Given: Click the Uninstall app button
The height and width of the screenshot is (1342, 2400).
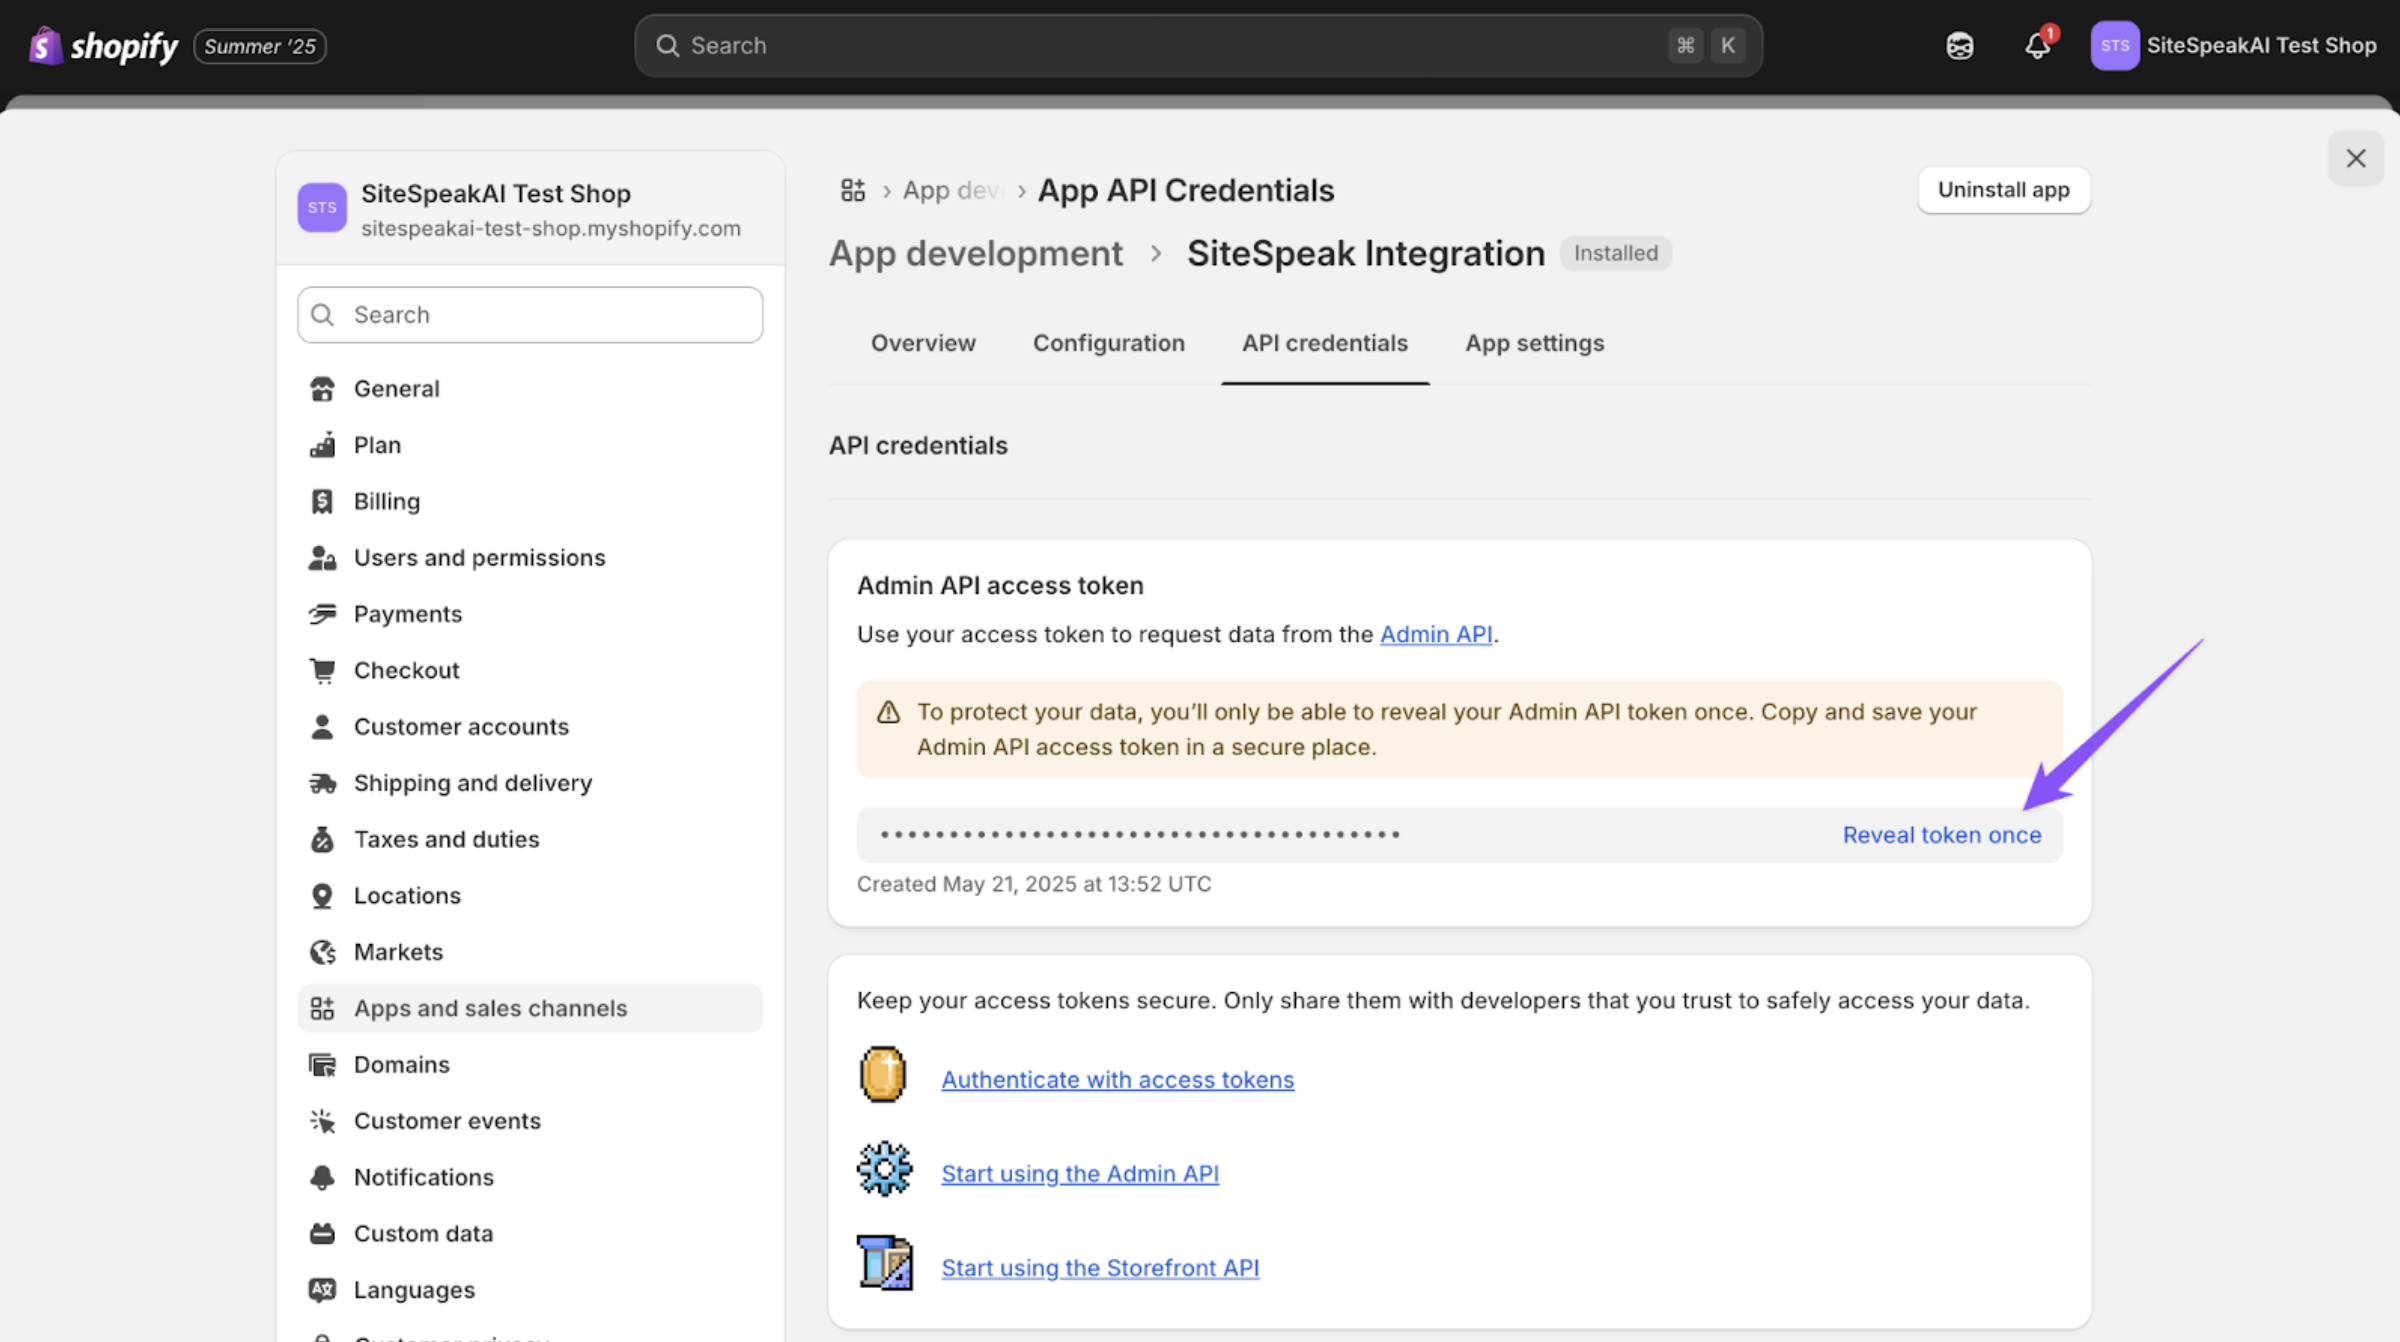Looking at the screenshot, I should tap(2003, 190).
